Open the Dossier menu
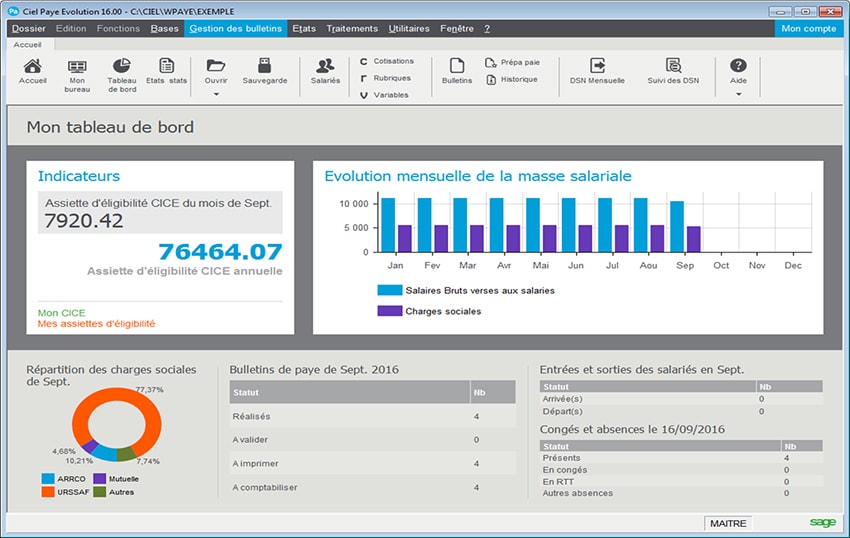 pyautogui.click(x=29, y=29)
